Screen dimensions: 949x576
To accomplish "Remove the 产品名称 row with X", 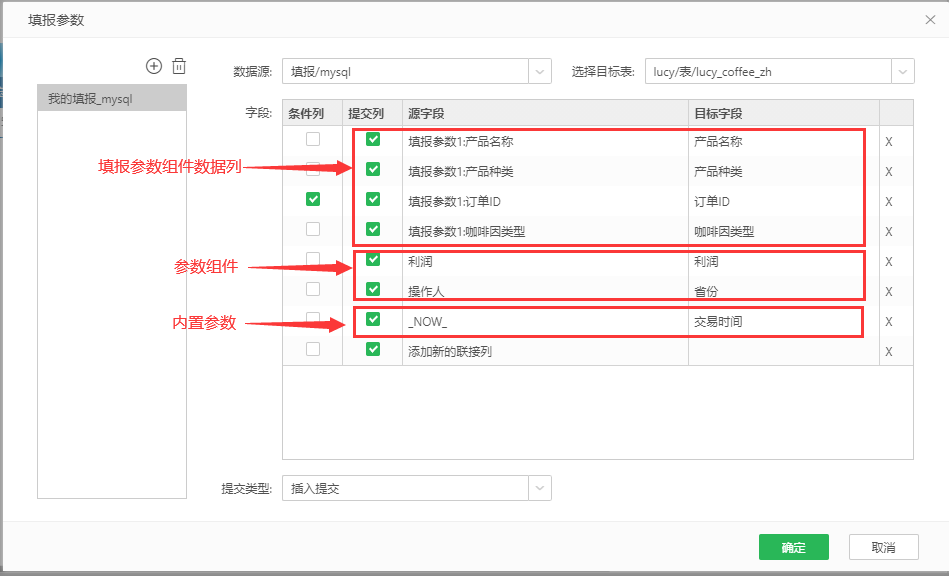I will [x=888, y=142].
